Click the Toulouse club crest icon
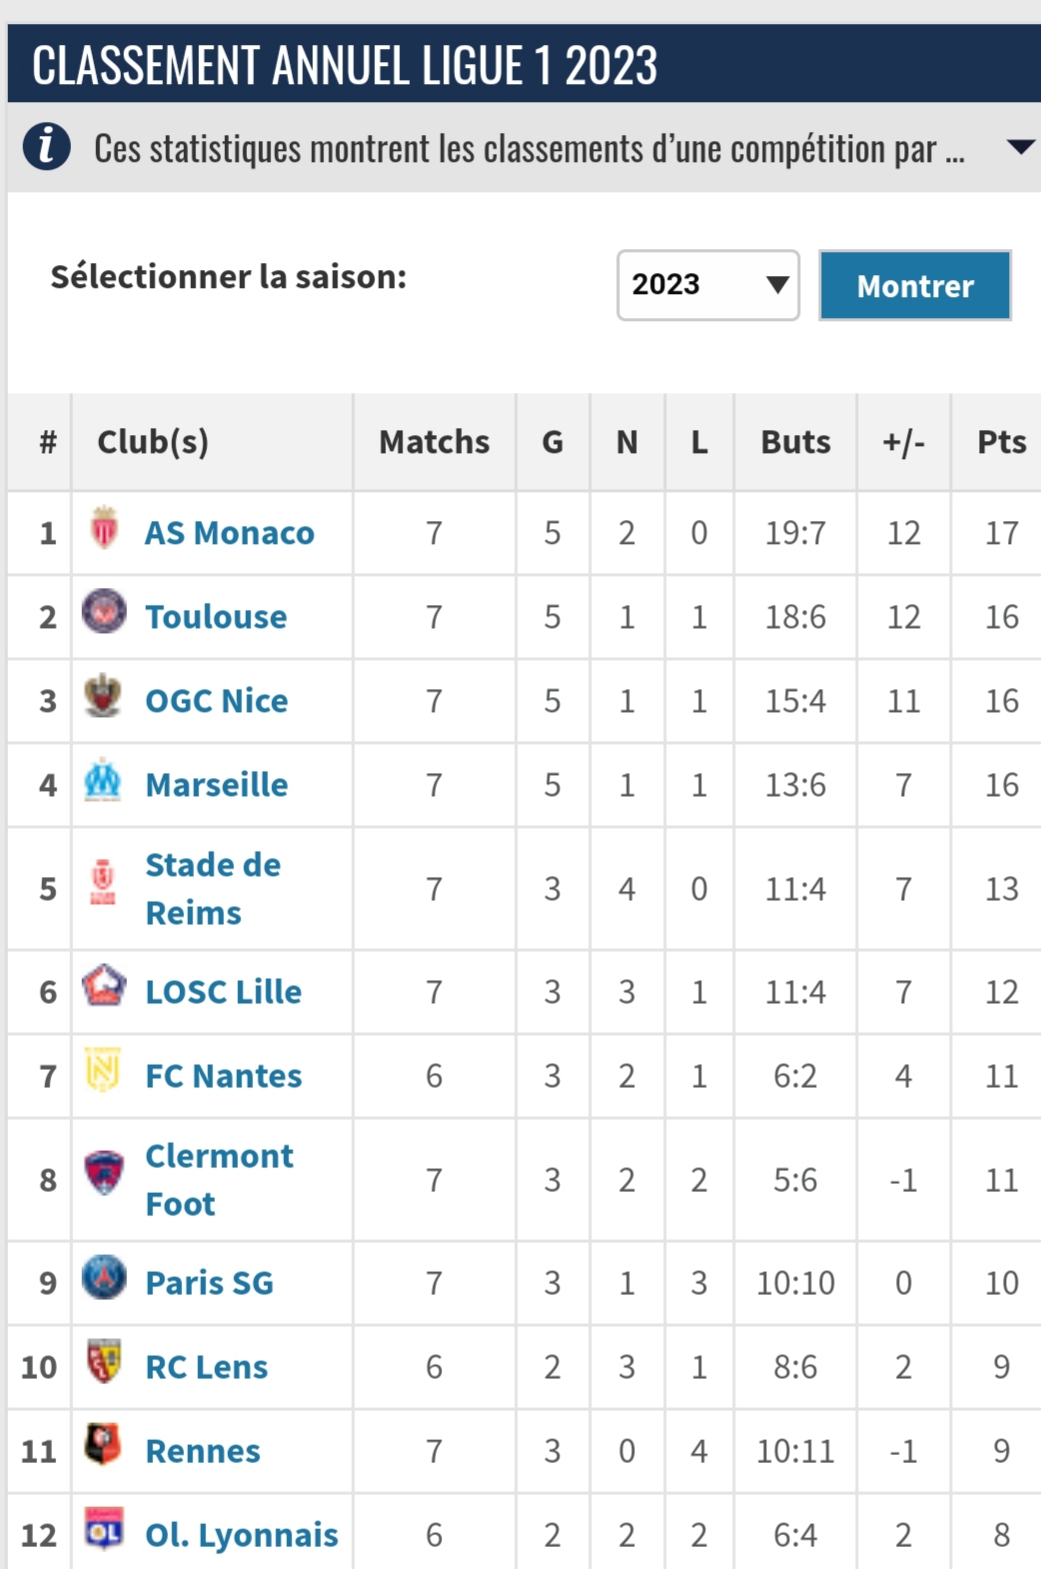Viewport: 1041px width, 1569px height. click(104, 612)
